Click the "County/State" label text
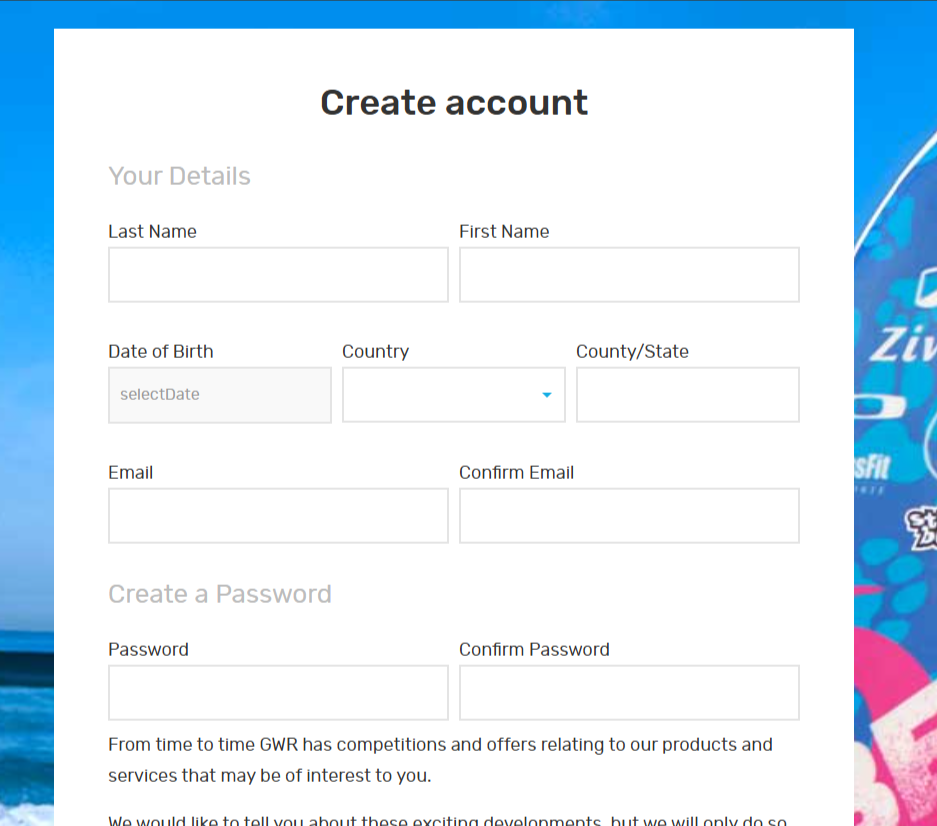Screen dimensions: 937x826 click(x=632, y=352)
